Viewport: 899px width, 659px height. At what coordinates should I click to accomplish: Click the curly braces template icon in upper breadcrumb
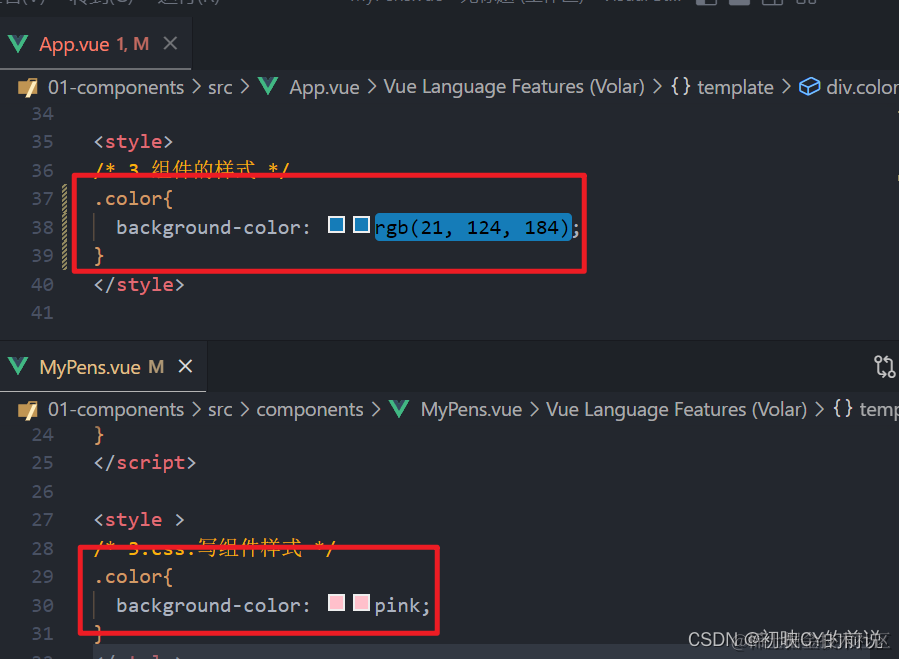681,87
